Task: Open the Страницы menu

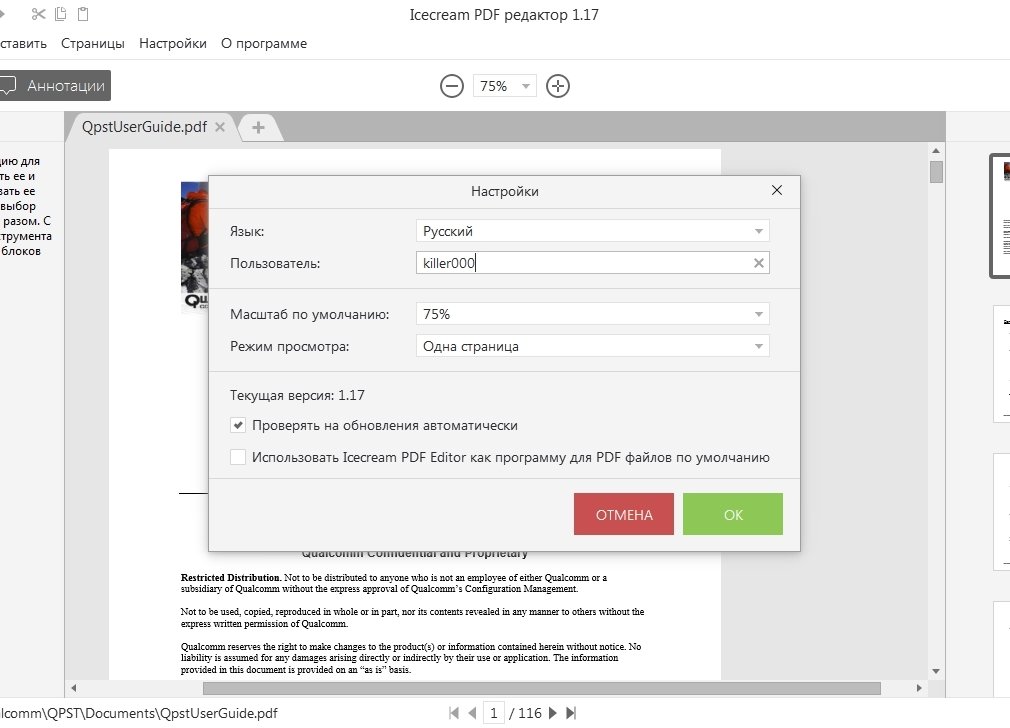Action: pyautogui.click(x=93, y=43)
